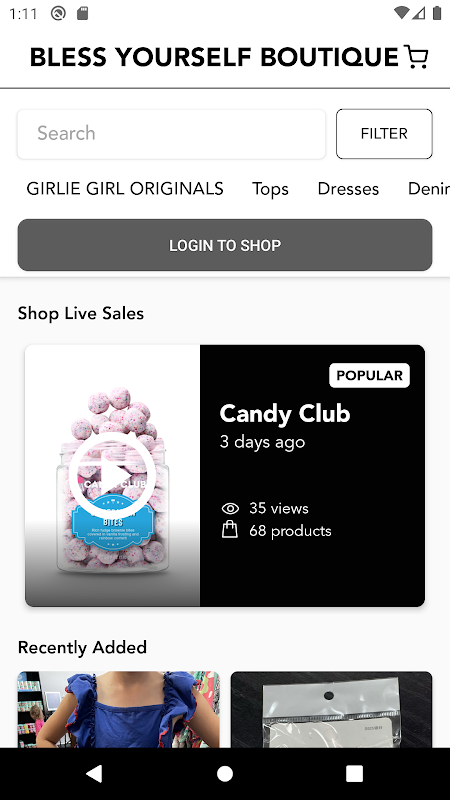The height and width of the screenshot is (800, 450).
Task: Tap the Wi-Fi status bar icon
Action: (402, 13)
